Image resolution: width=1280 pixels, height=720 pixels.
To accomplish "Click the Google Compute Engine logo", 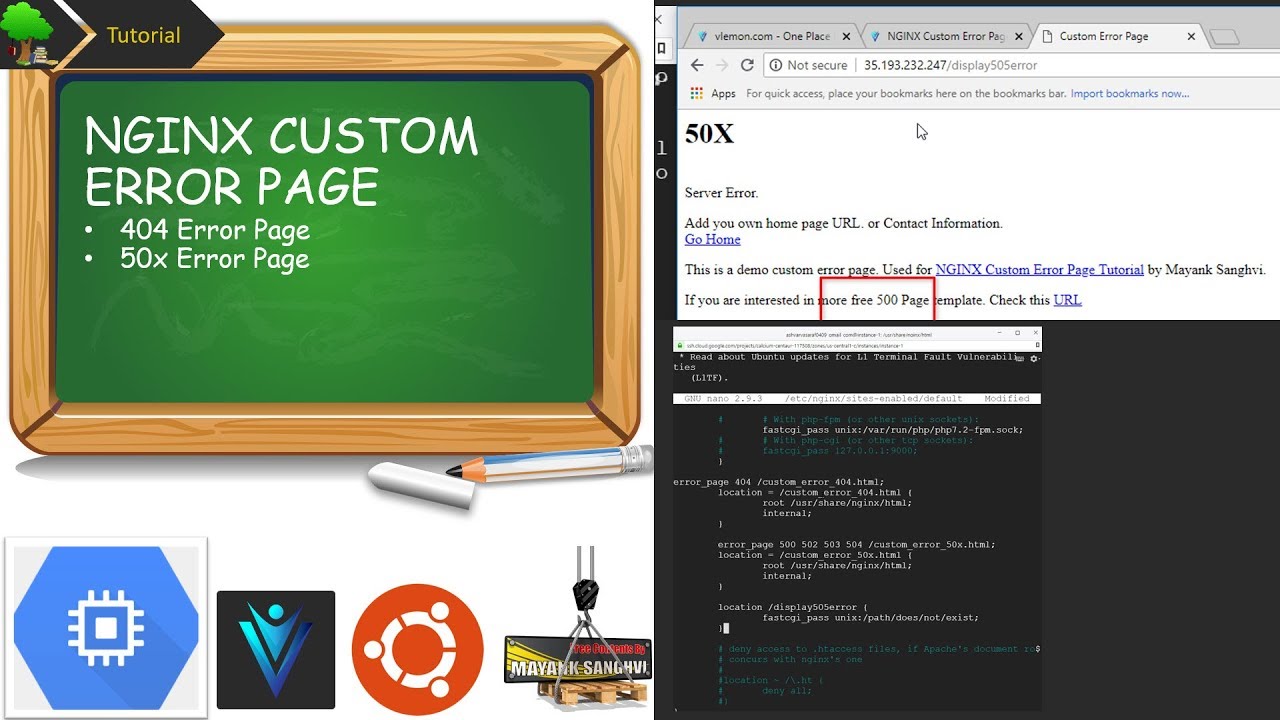I will pyautogui.click(x=106, y=628).
